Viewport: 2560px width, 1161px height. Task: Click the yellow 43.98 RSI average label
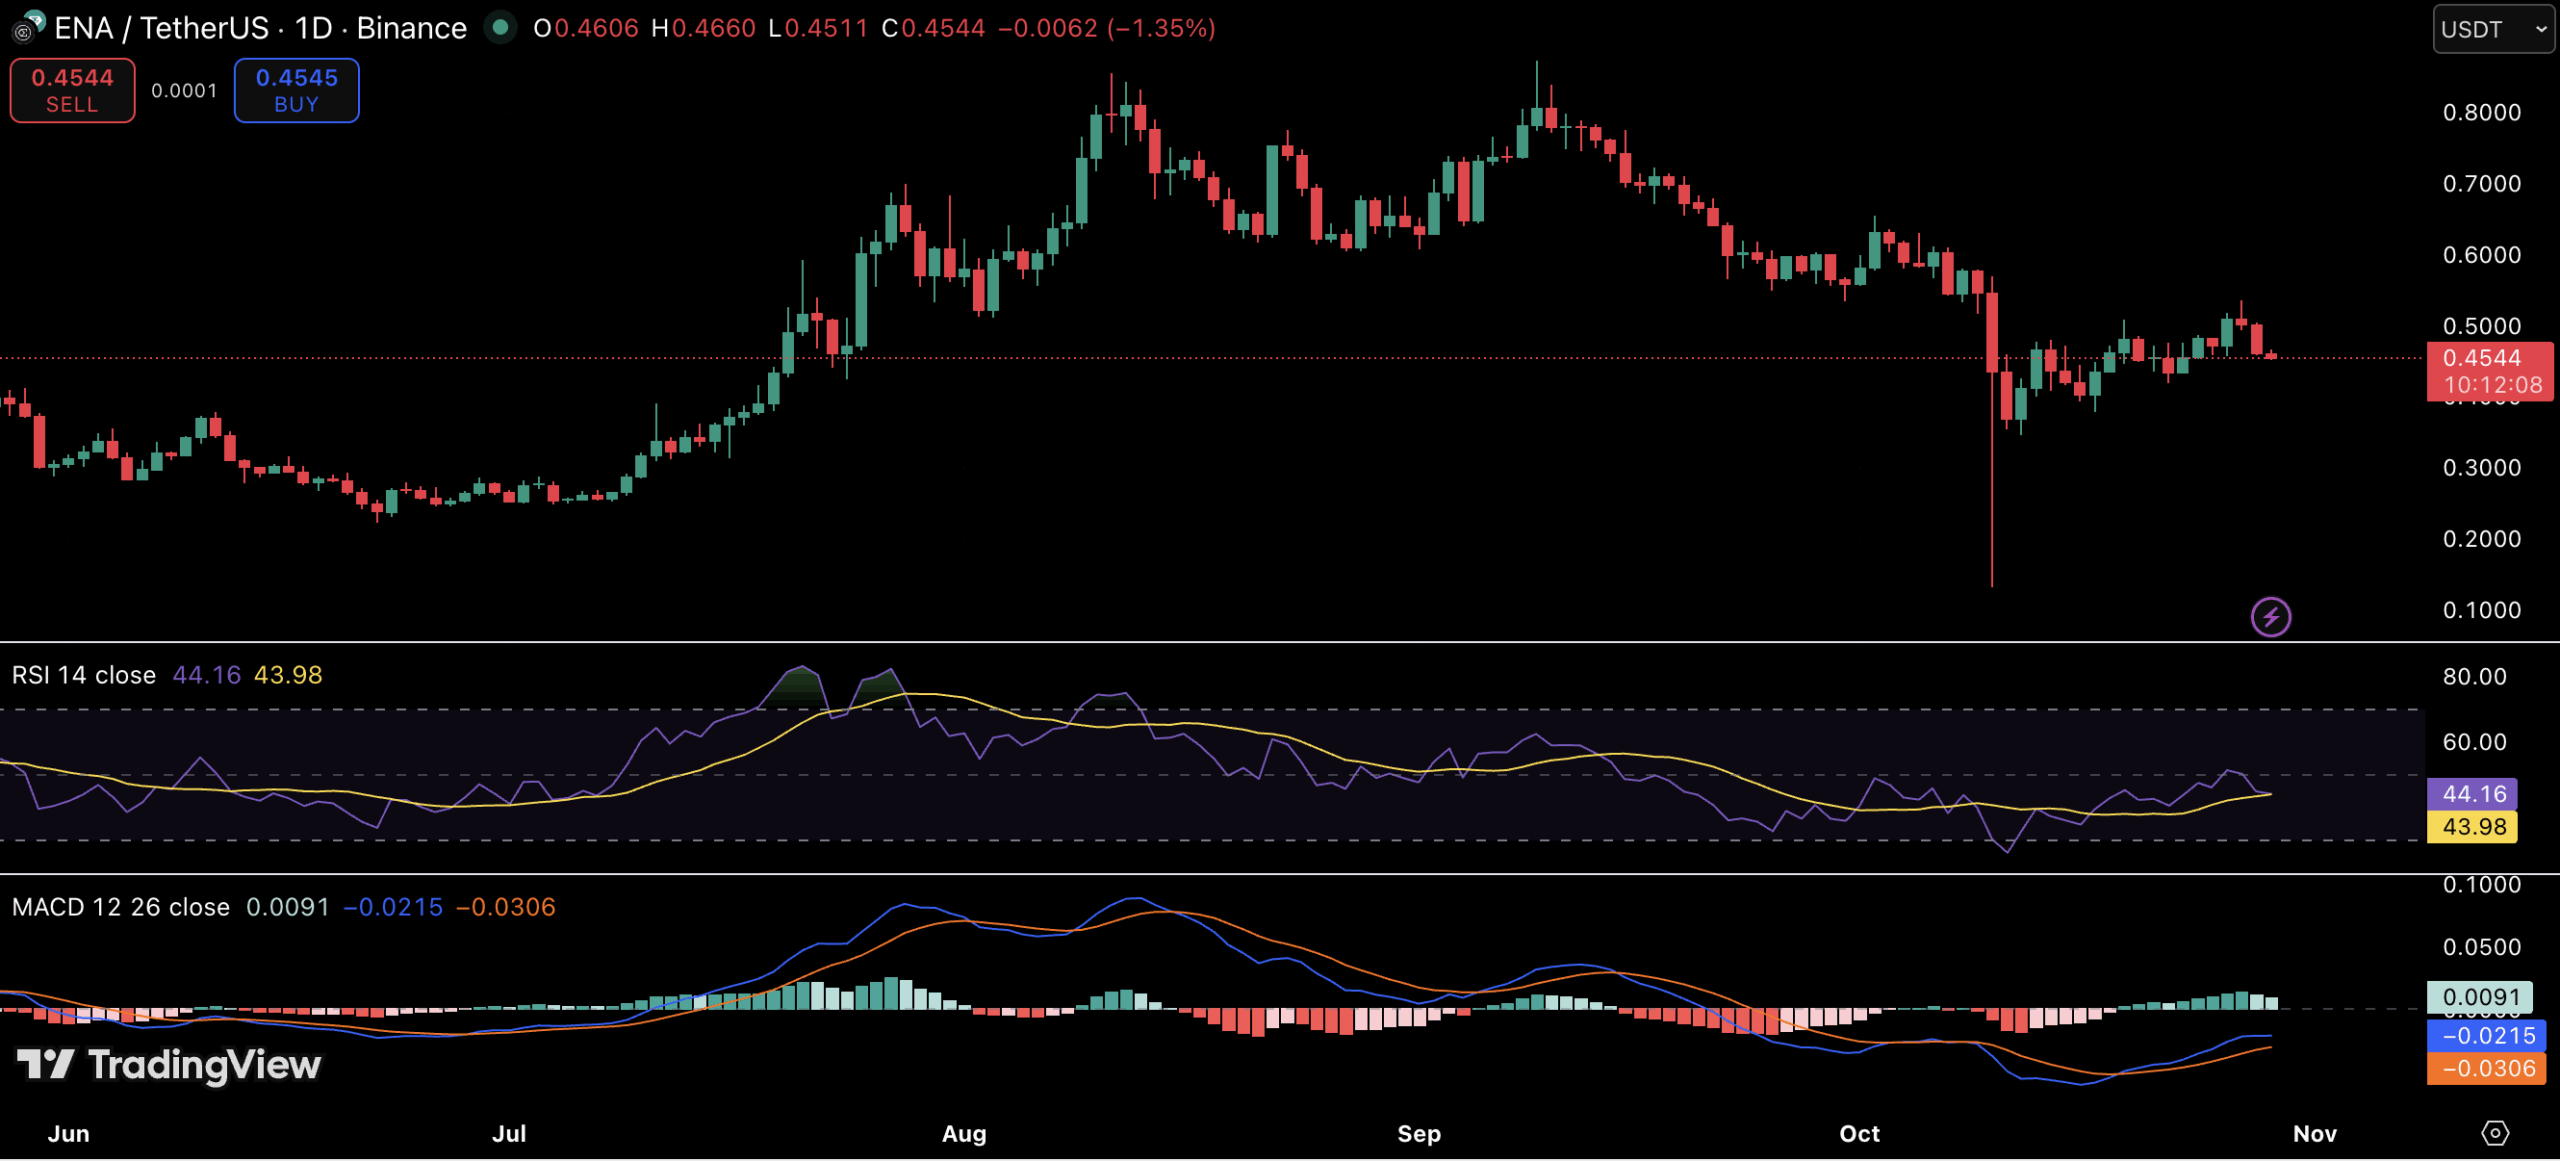click(x=2472, y=827)
